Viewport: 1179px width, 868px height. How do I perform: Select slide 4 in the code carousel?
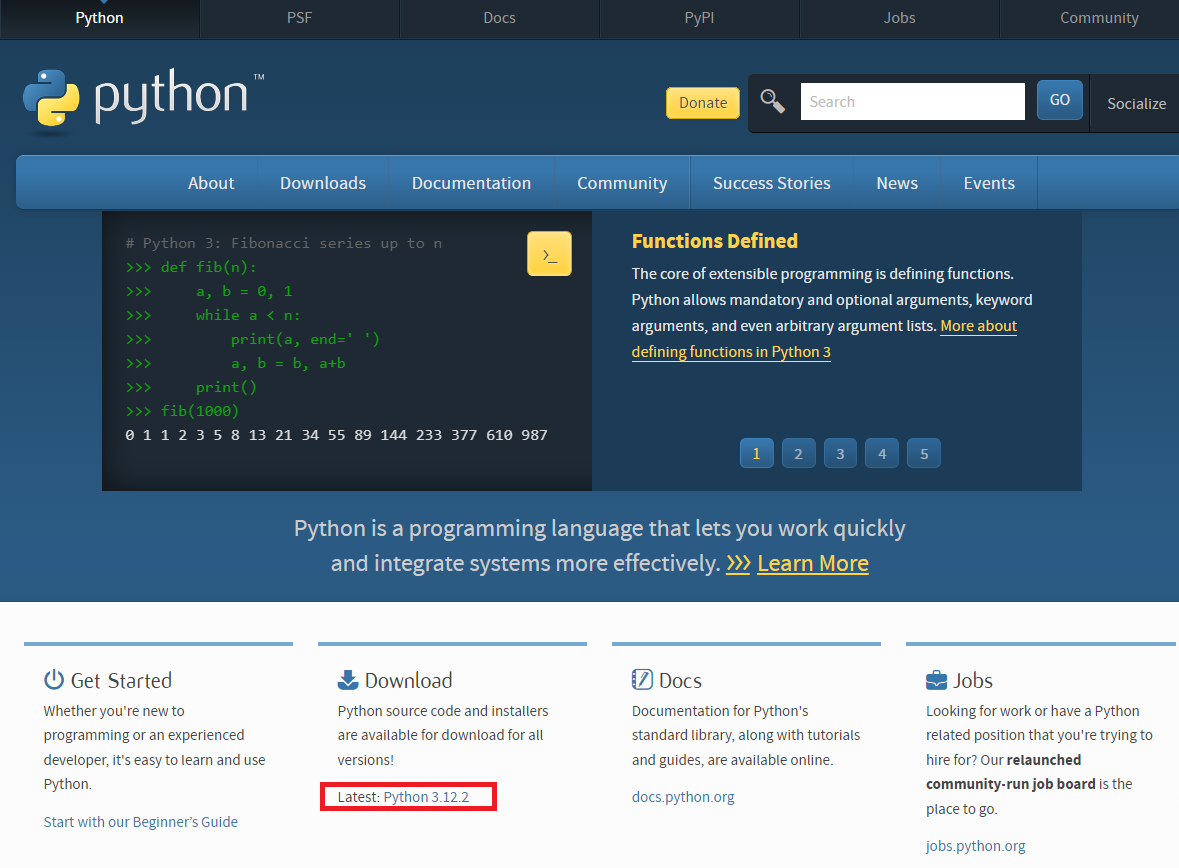(882, 454)
